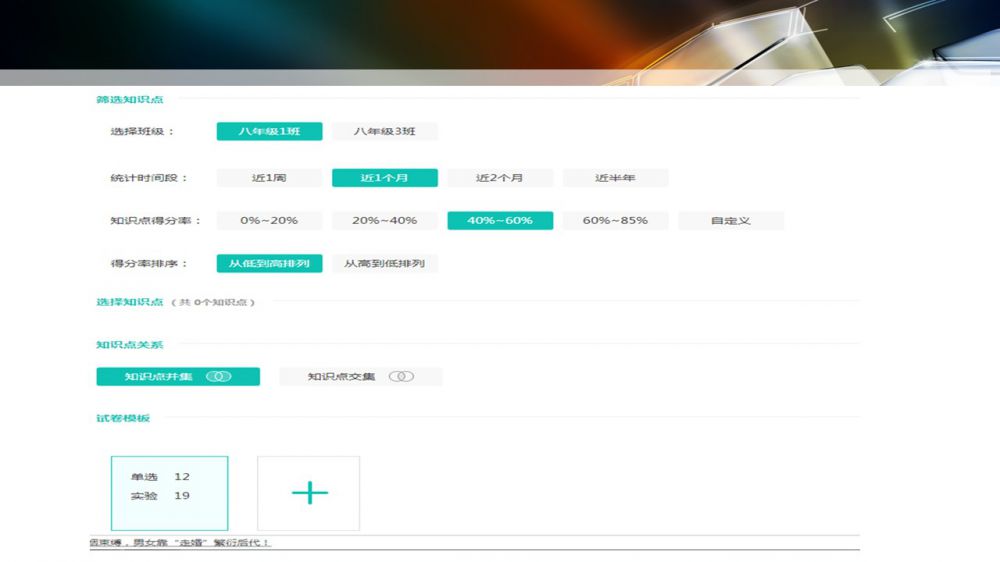Click the union icon in 知识点并集
1000x562 pixels.
pyautogui.click(x=219, y=377)
